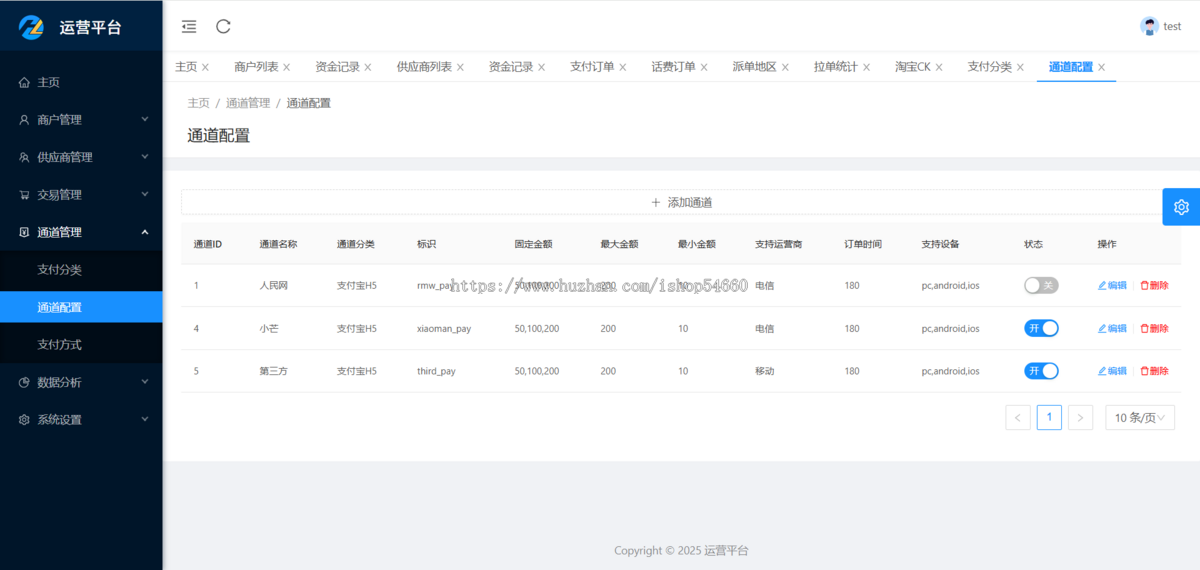Open the 10 条/页 page size dropdown
The image size is (1200, 570).
tap(1140, 417)
